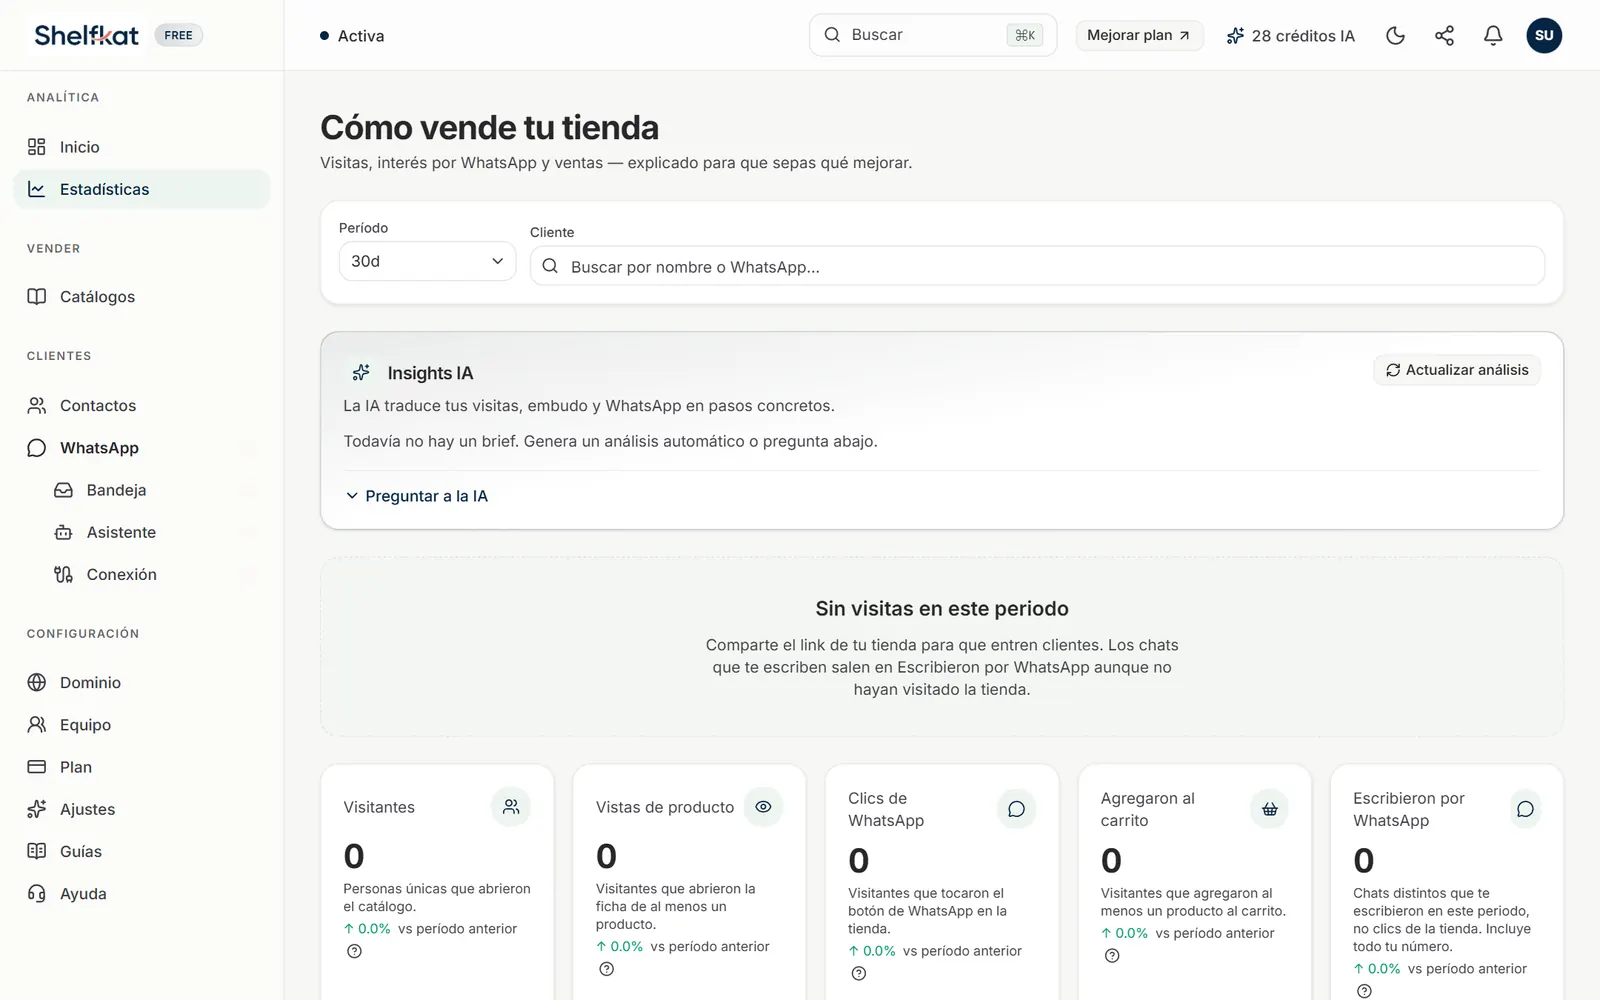Click the FREE plan badge

(x=178, y=35)
